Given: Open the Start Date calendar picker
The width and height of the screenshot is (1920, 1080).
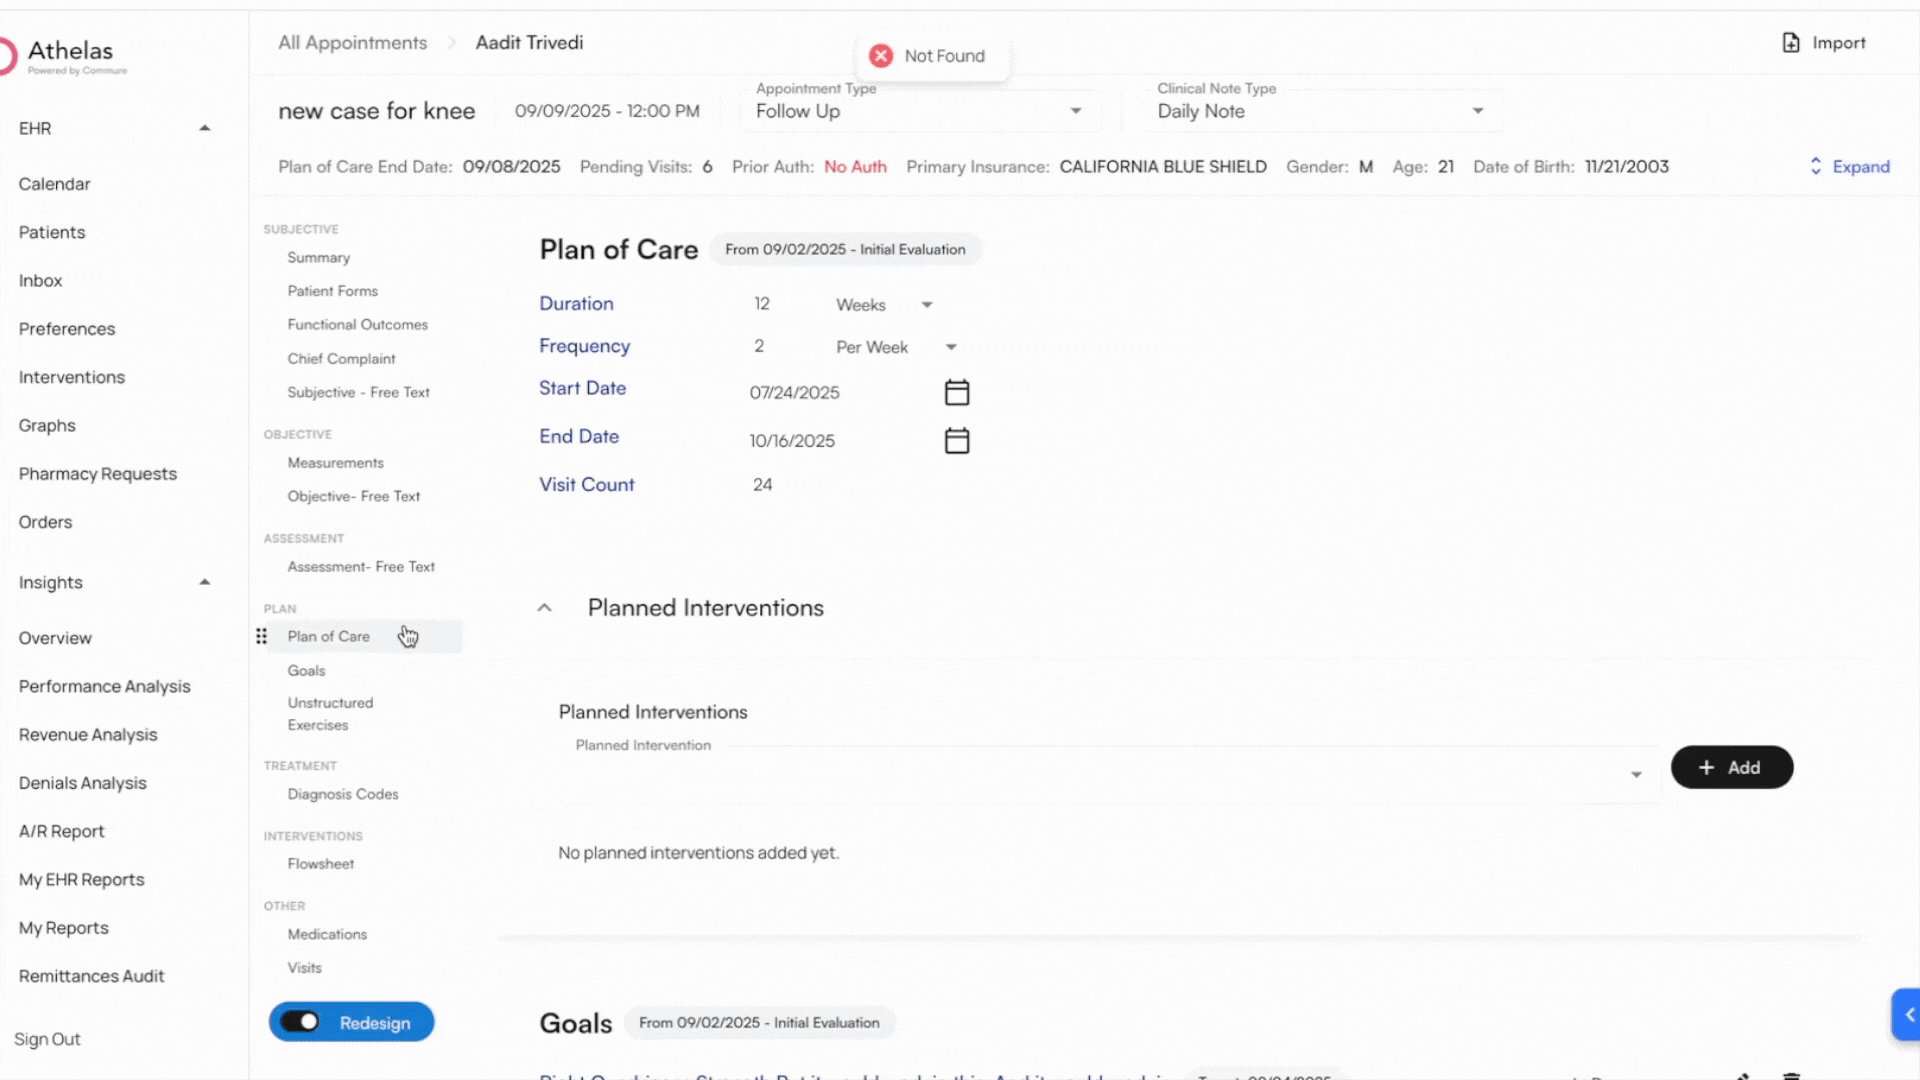Looking at the screenshot, I should point(956,392).
